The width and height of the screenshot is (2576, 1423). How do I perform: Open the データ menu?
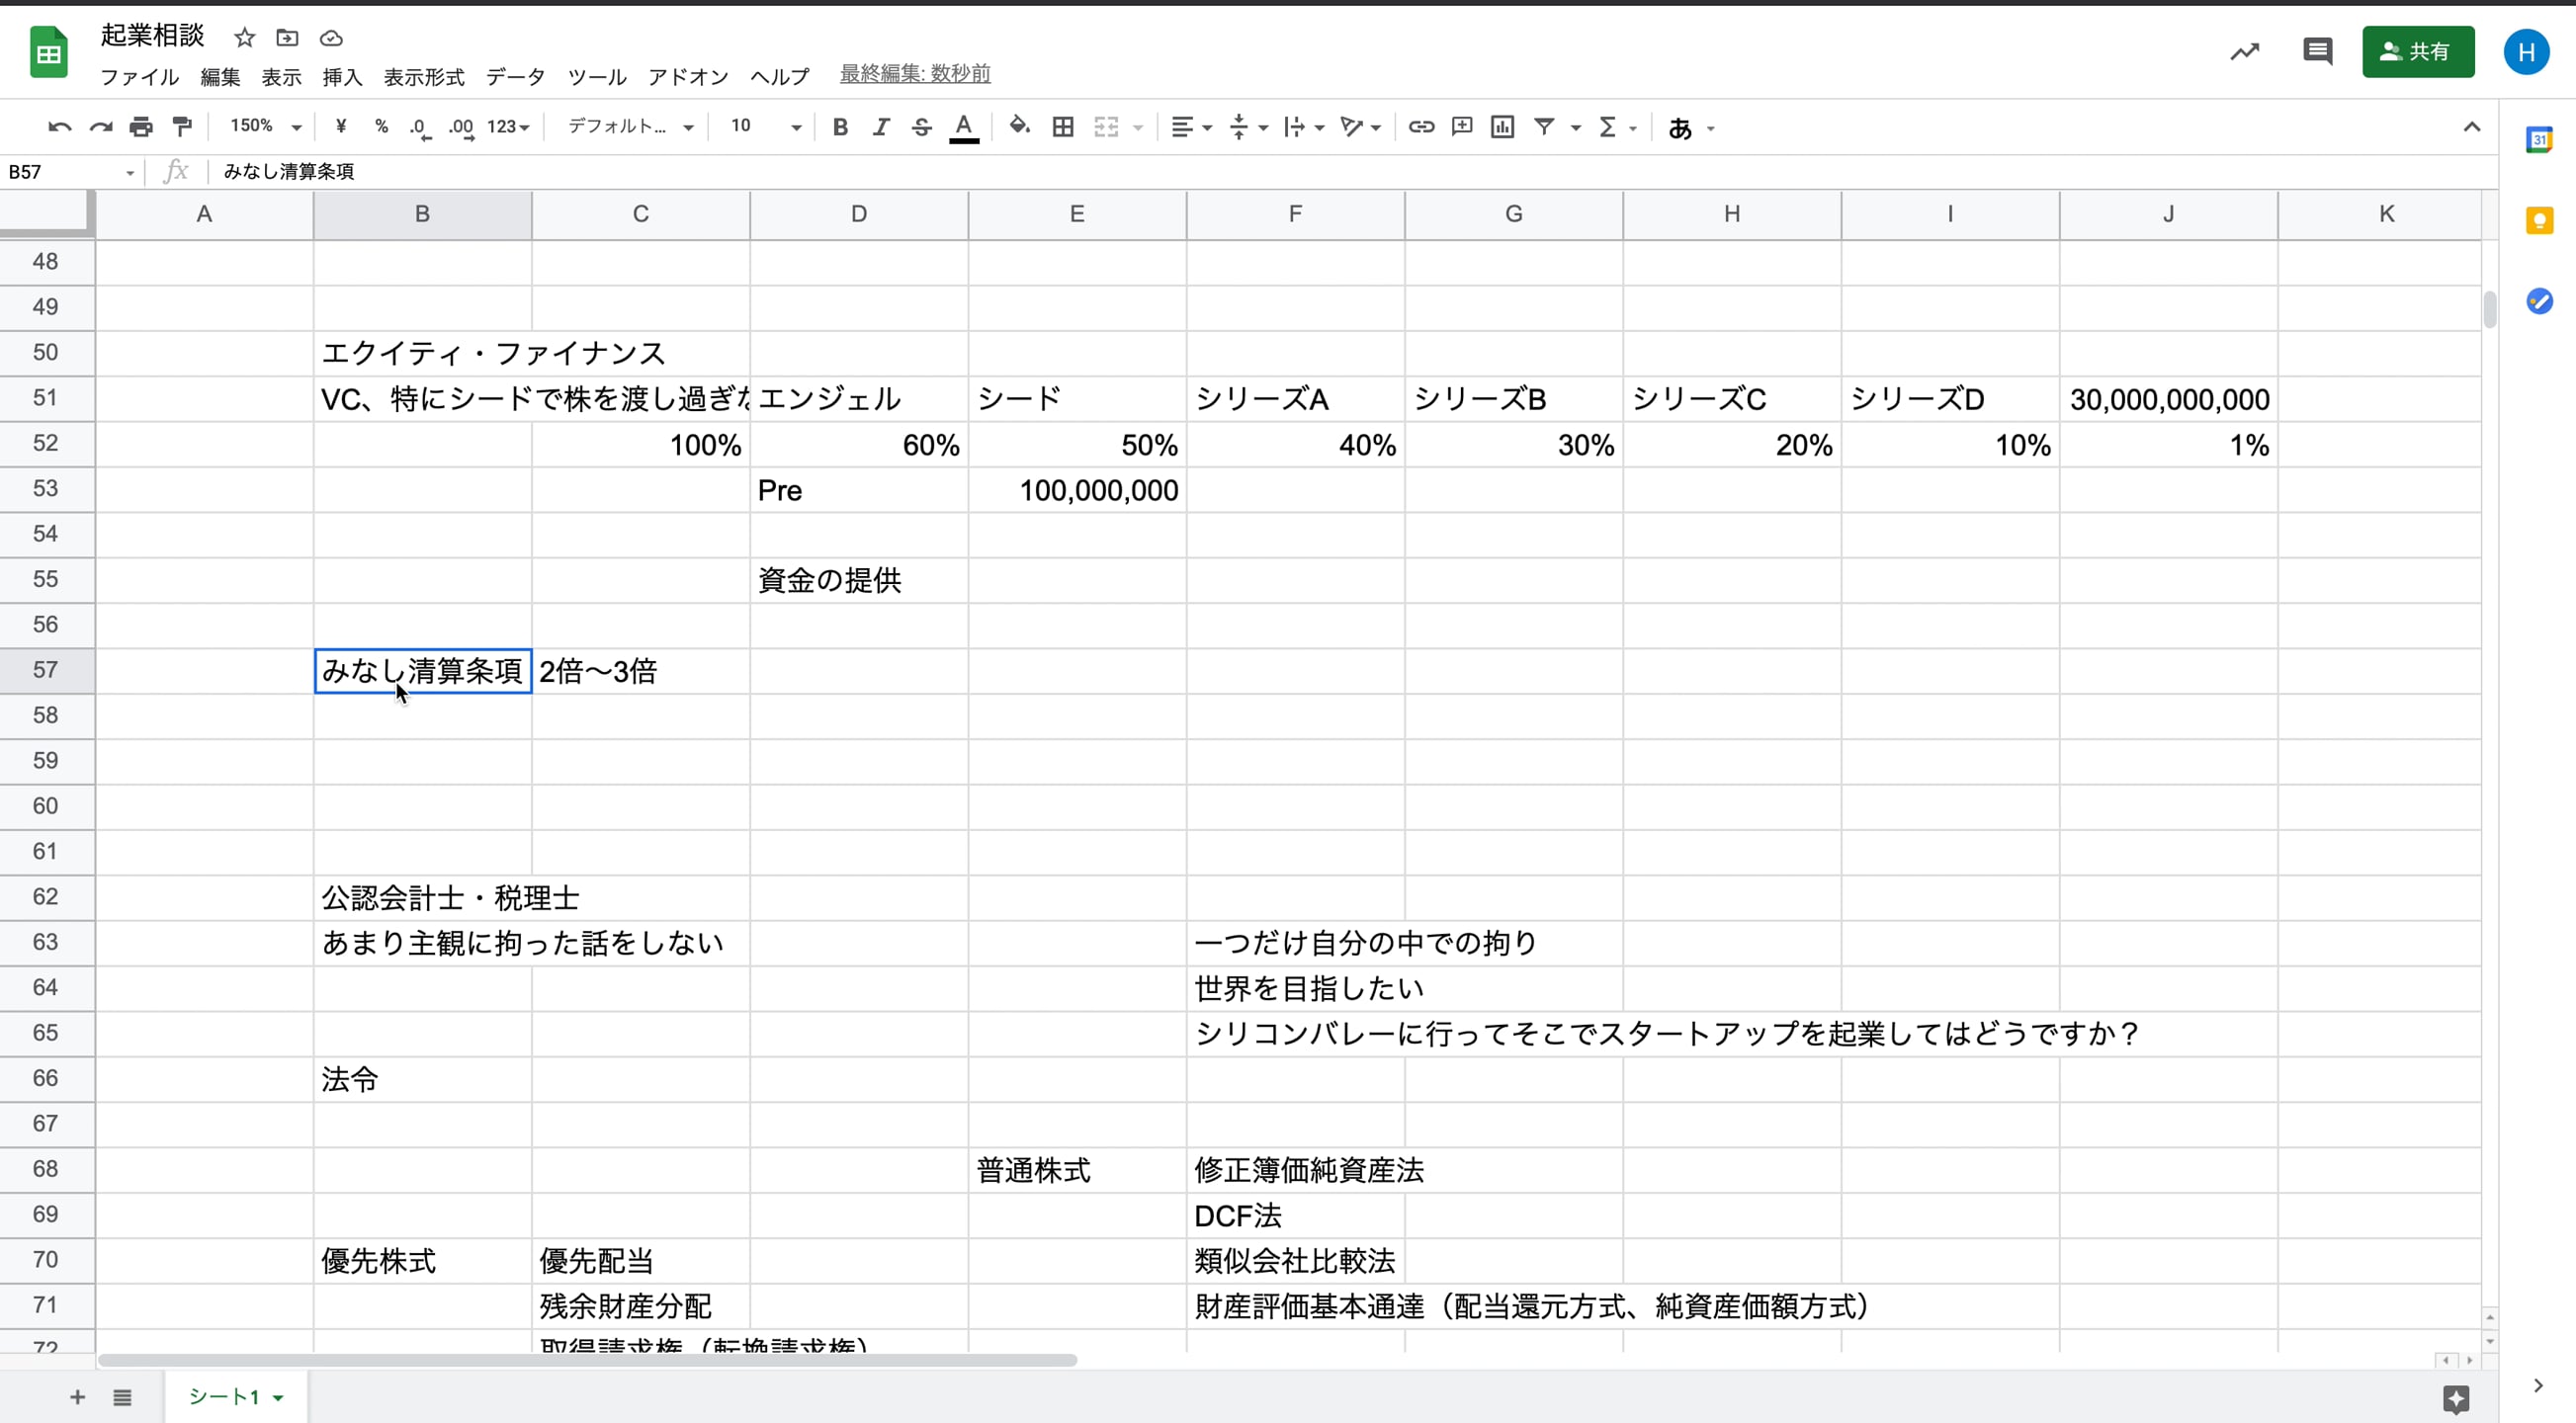pyautogui.click(x=515, y=77)
